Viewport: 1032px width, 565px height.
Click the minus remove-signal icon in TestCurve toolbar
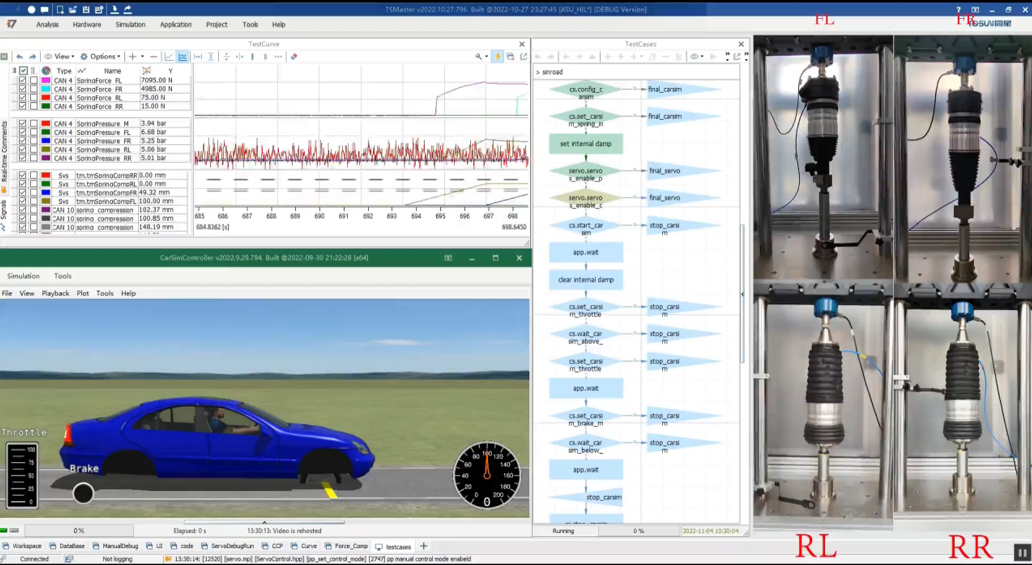pos(153,57)
